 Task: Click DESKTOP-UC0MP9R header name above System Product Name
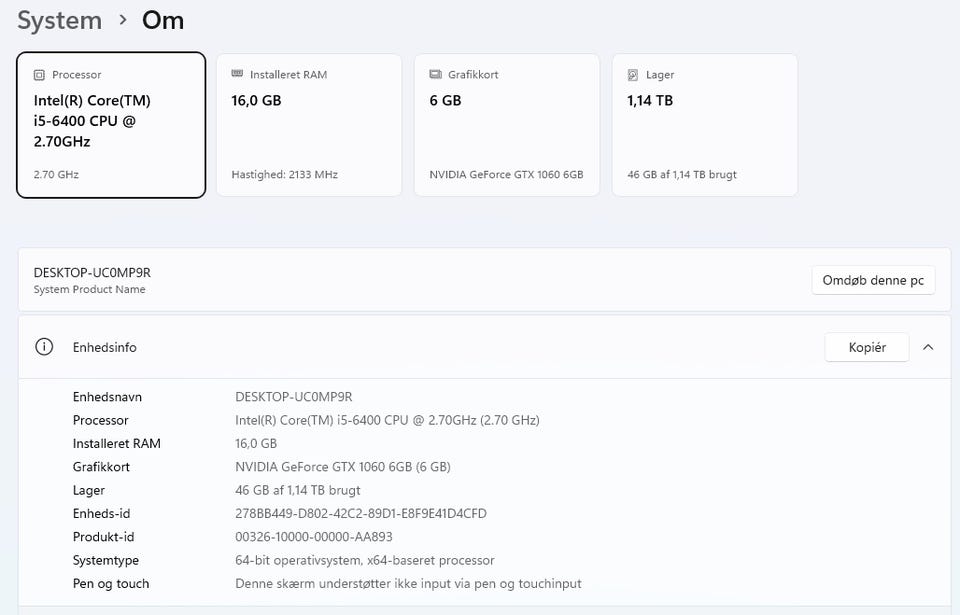92,273
